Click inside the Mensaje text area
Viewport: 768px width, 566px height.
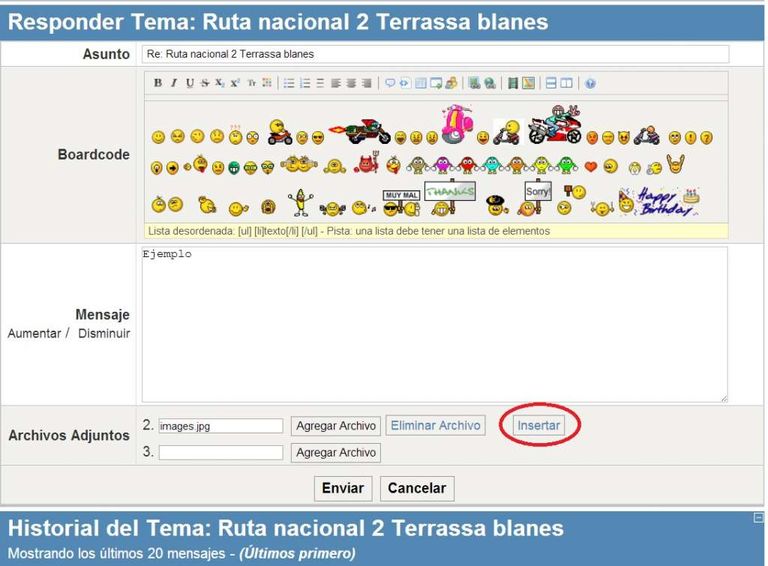click(435, 325)
